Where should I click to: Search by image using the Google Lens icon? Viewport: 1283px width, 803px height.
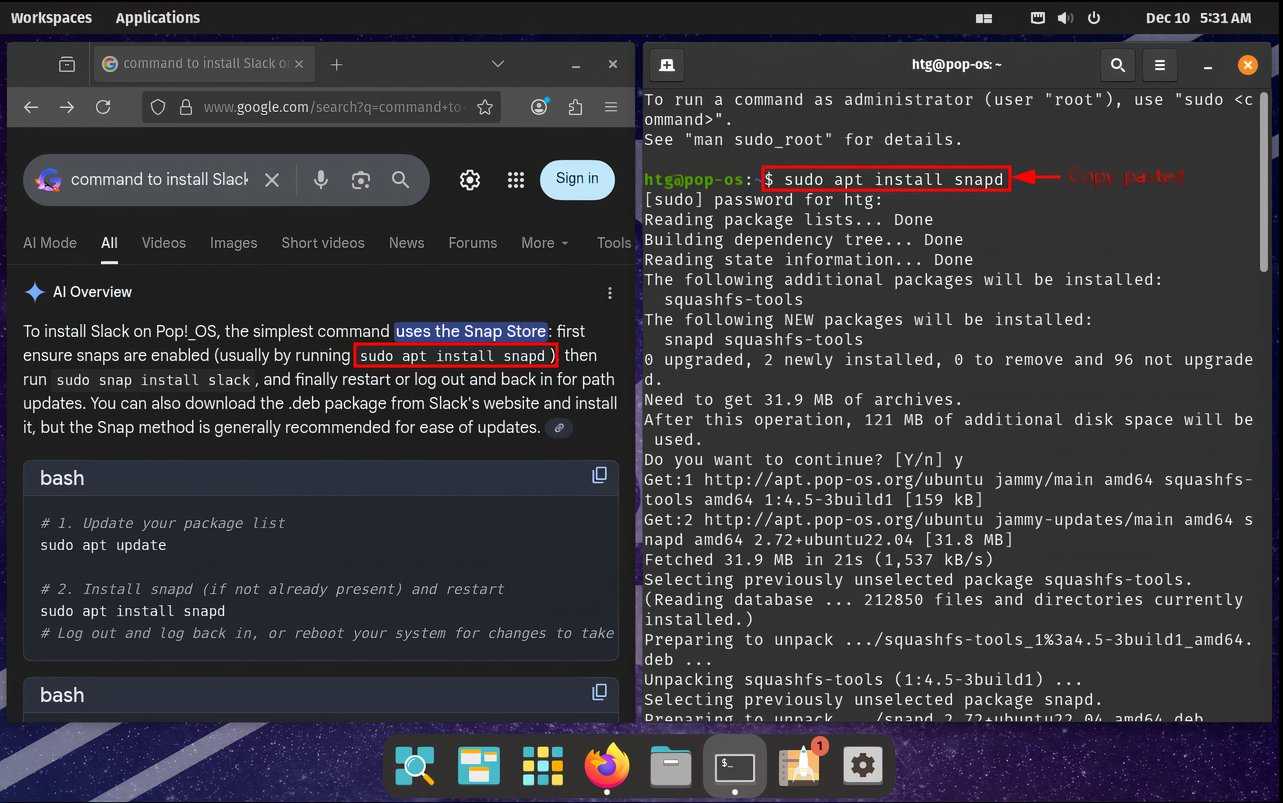coord(360,180)
